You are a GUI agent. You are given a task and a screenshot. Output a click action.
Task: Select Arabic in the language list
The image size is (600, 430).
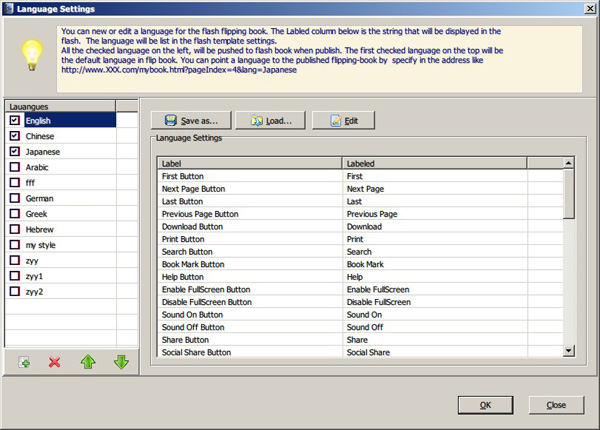[37, 167]
